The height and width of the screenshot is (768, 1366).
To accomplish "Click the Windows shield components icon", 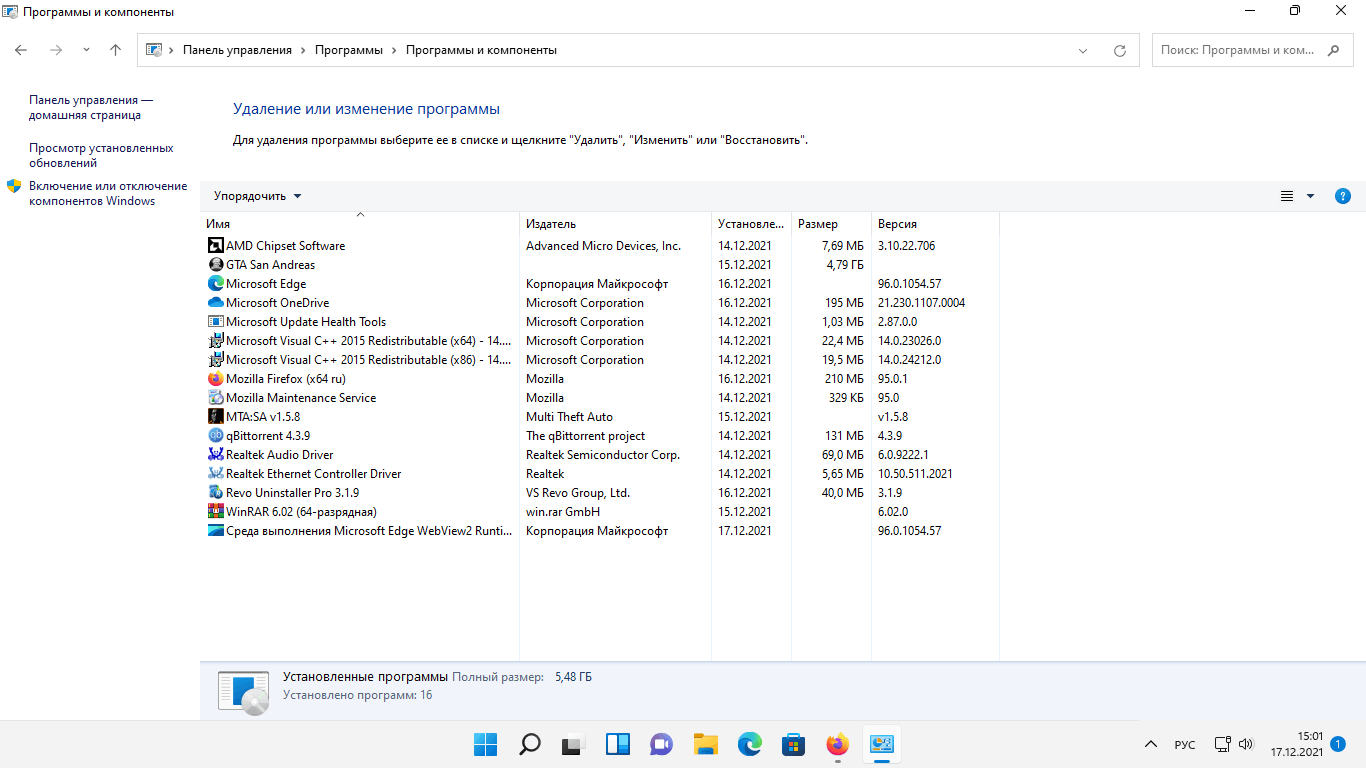I will pyautogui.click(x=14, y=186).
